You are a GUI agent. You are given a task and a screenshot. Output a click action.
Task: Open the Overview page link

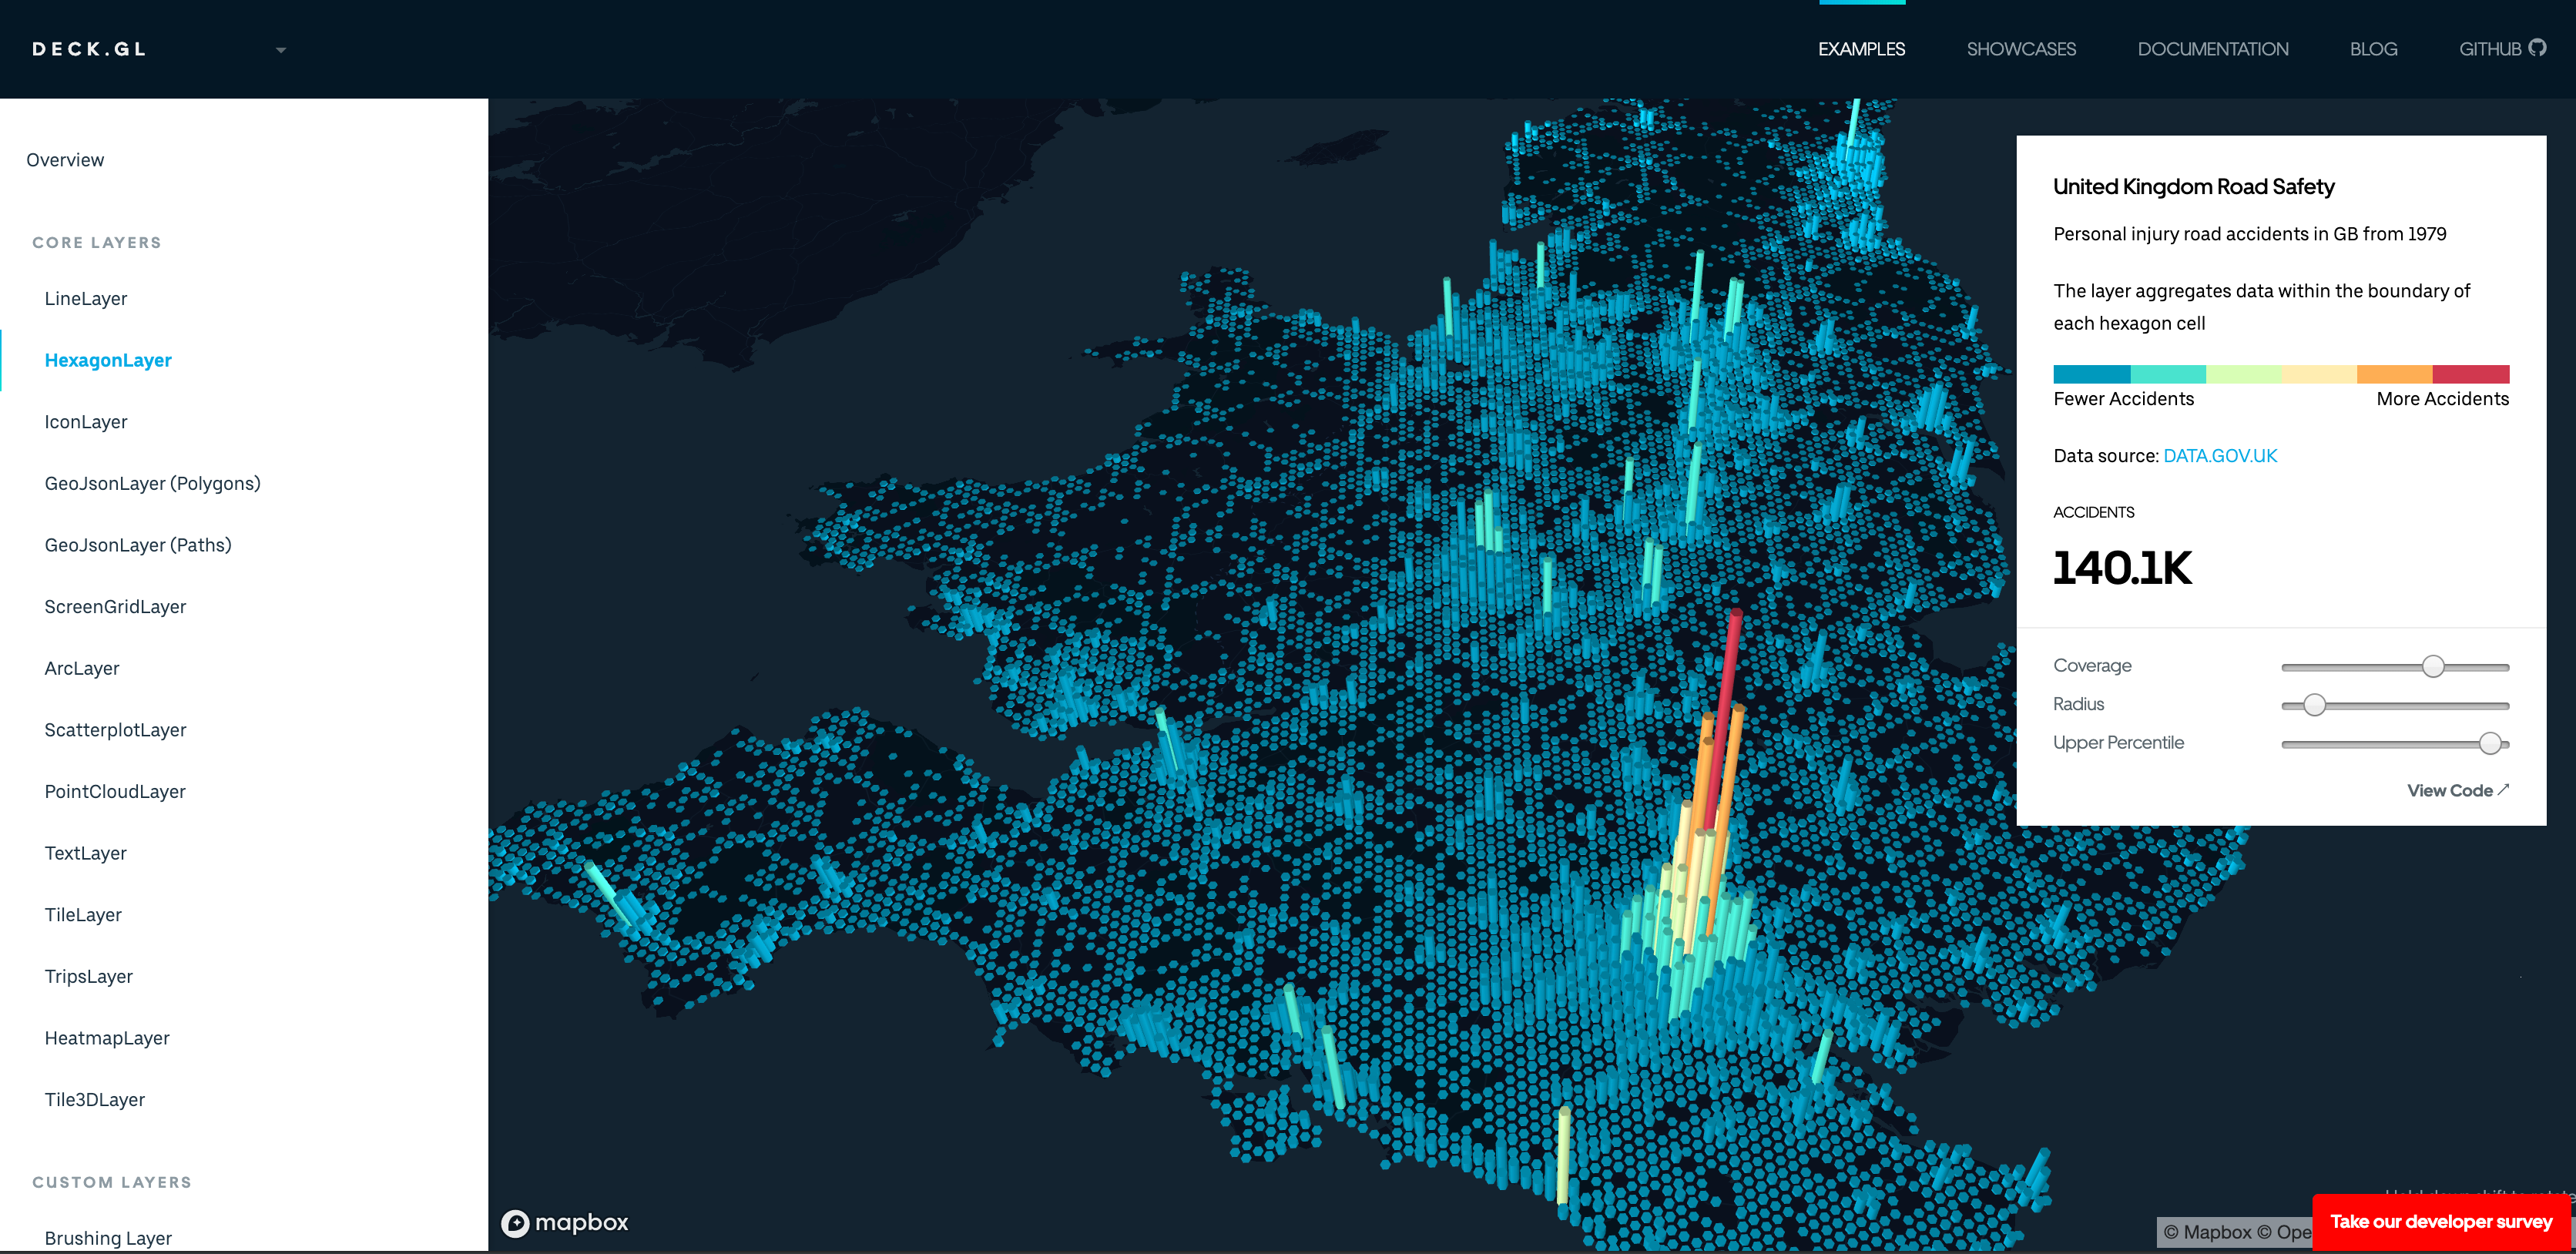click(x=65, y=160)
